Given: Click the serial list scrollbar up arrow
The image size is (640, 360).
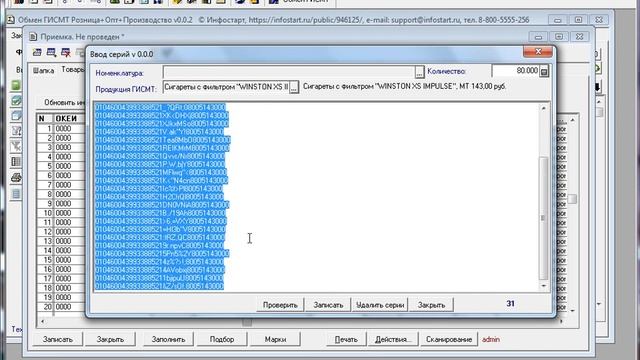Looking at the screenshot, I should click(x=543, y=108).
